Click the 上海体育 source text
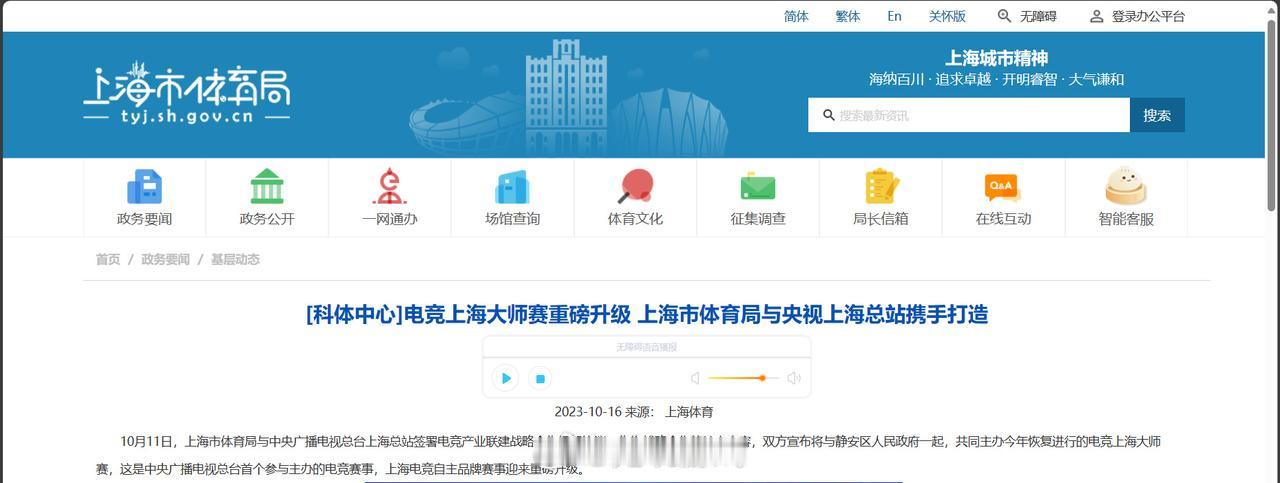Image resolution: width=1280 pixels, height=483 pixels. [x=689, y=412]
